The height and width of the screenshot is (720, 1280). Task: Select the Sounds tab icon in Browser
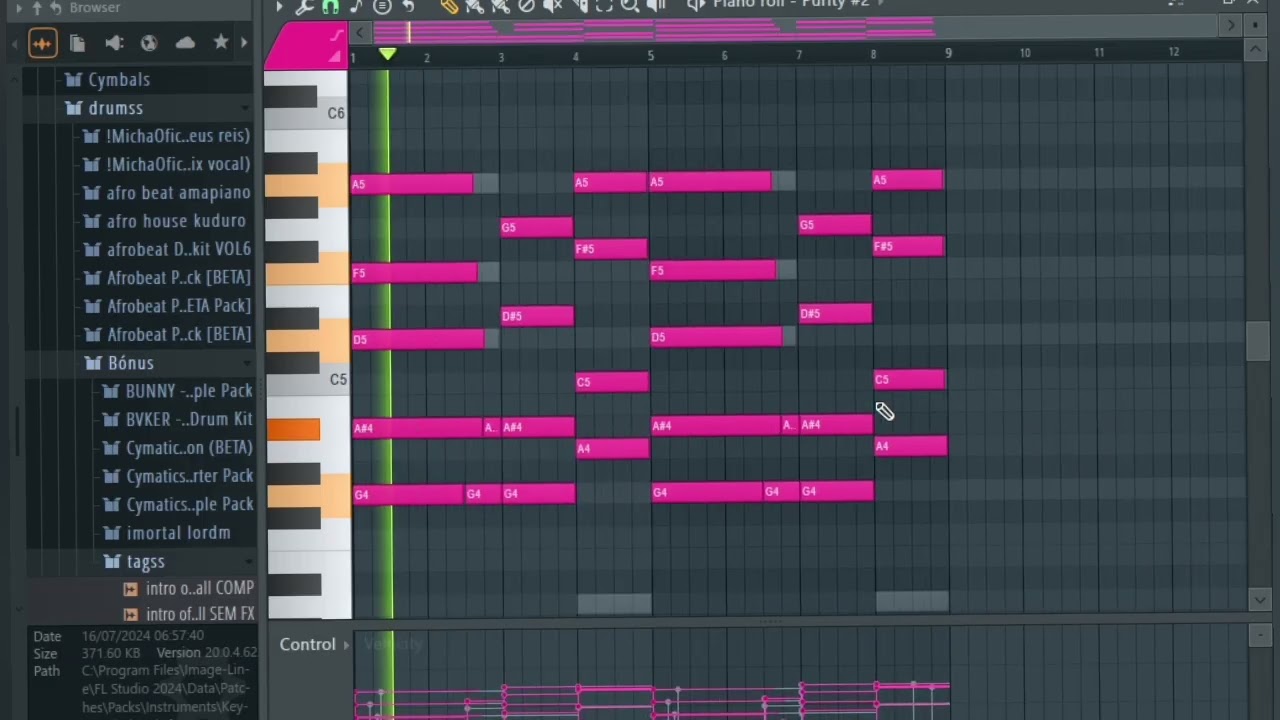point(42,43)
